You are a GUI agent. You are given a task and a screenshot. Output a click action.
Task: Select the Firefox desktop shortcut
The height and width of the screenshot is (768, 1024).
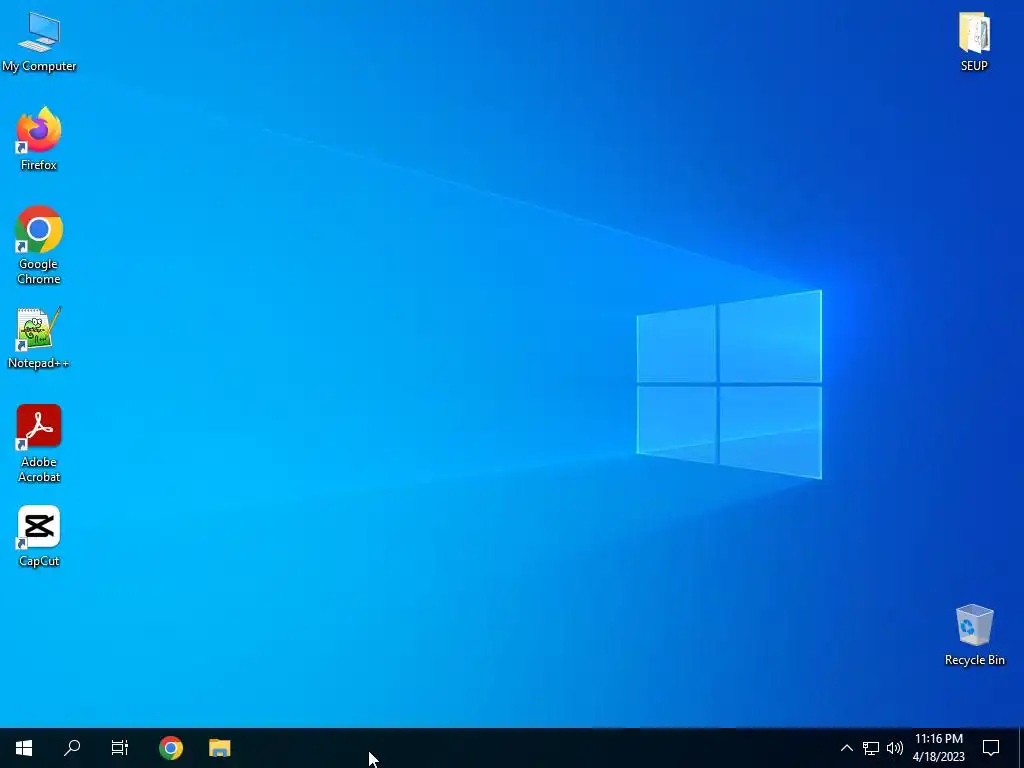[x=39, y=138]
